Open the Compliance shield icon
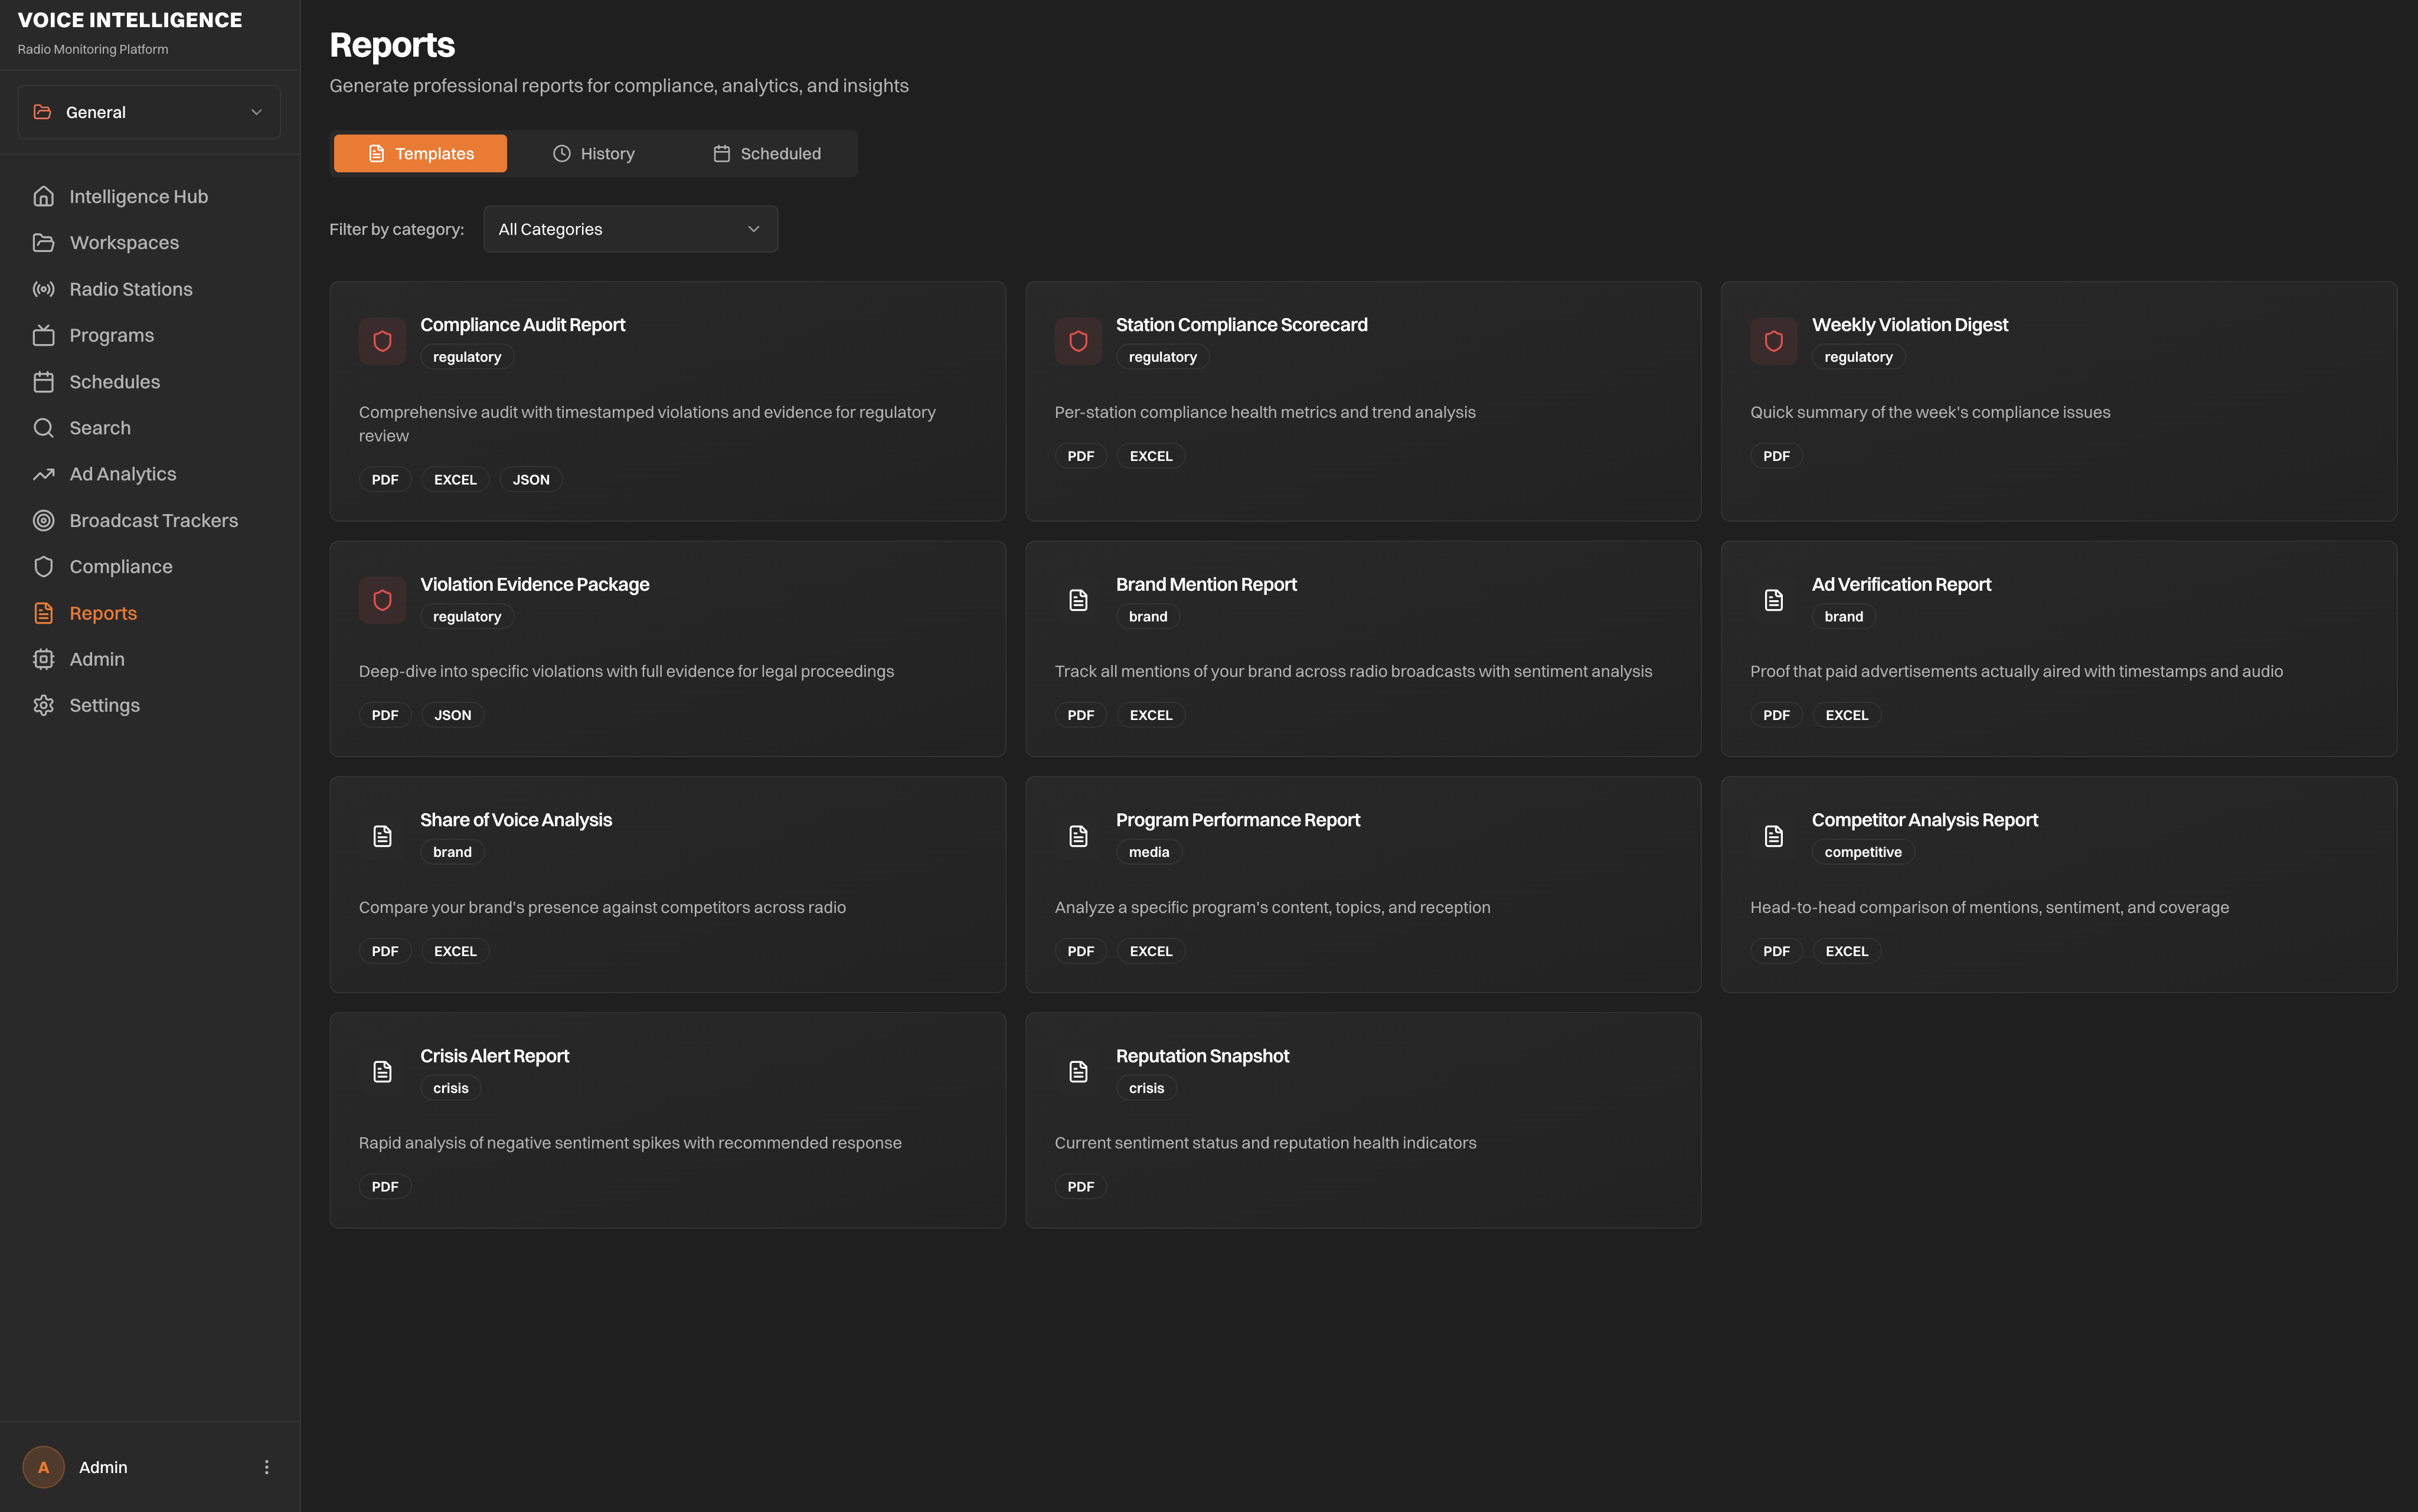Viewport: 2418px width, 1512px height. (44, 566)
